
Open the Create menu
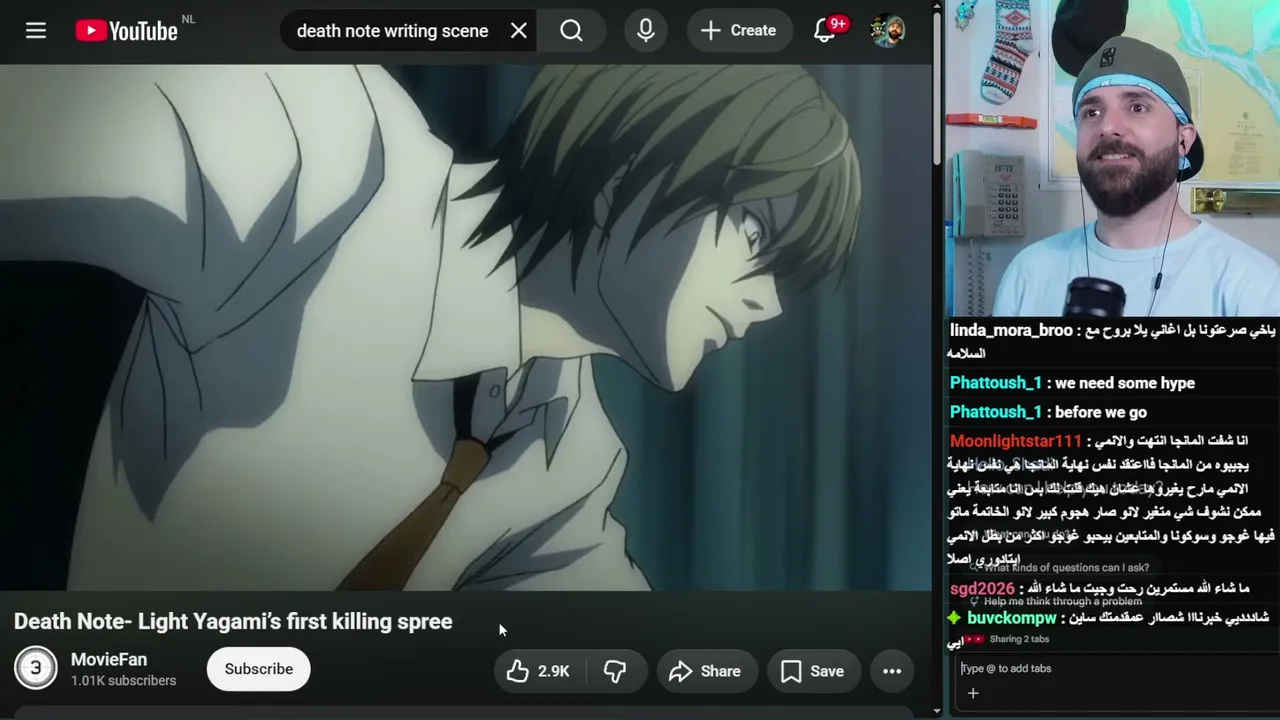pyautogui.click(x=739, y=31)
